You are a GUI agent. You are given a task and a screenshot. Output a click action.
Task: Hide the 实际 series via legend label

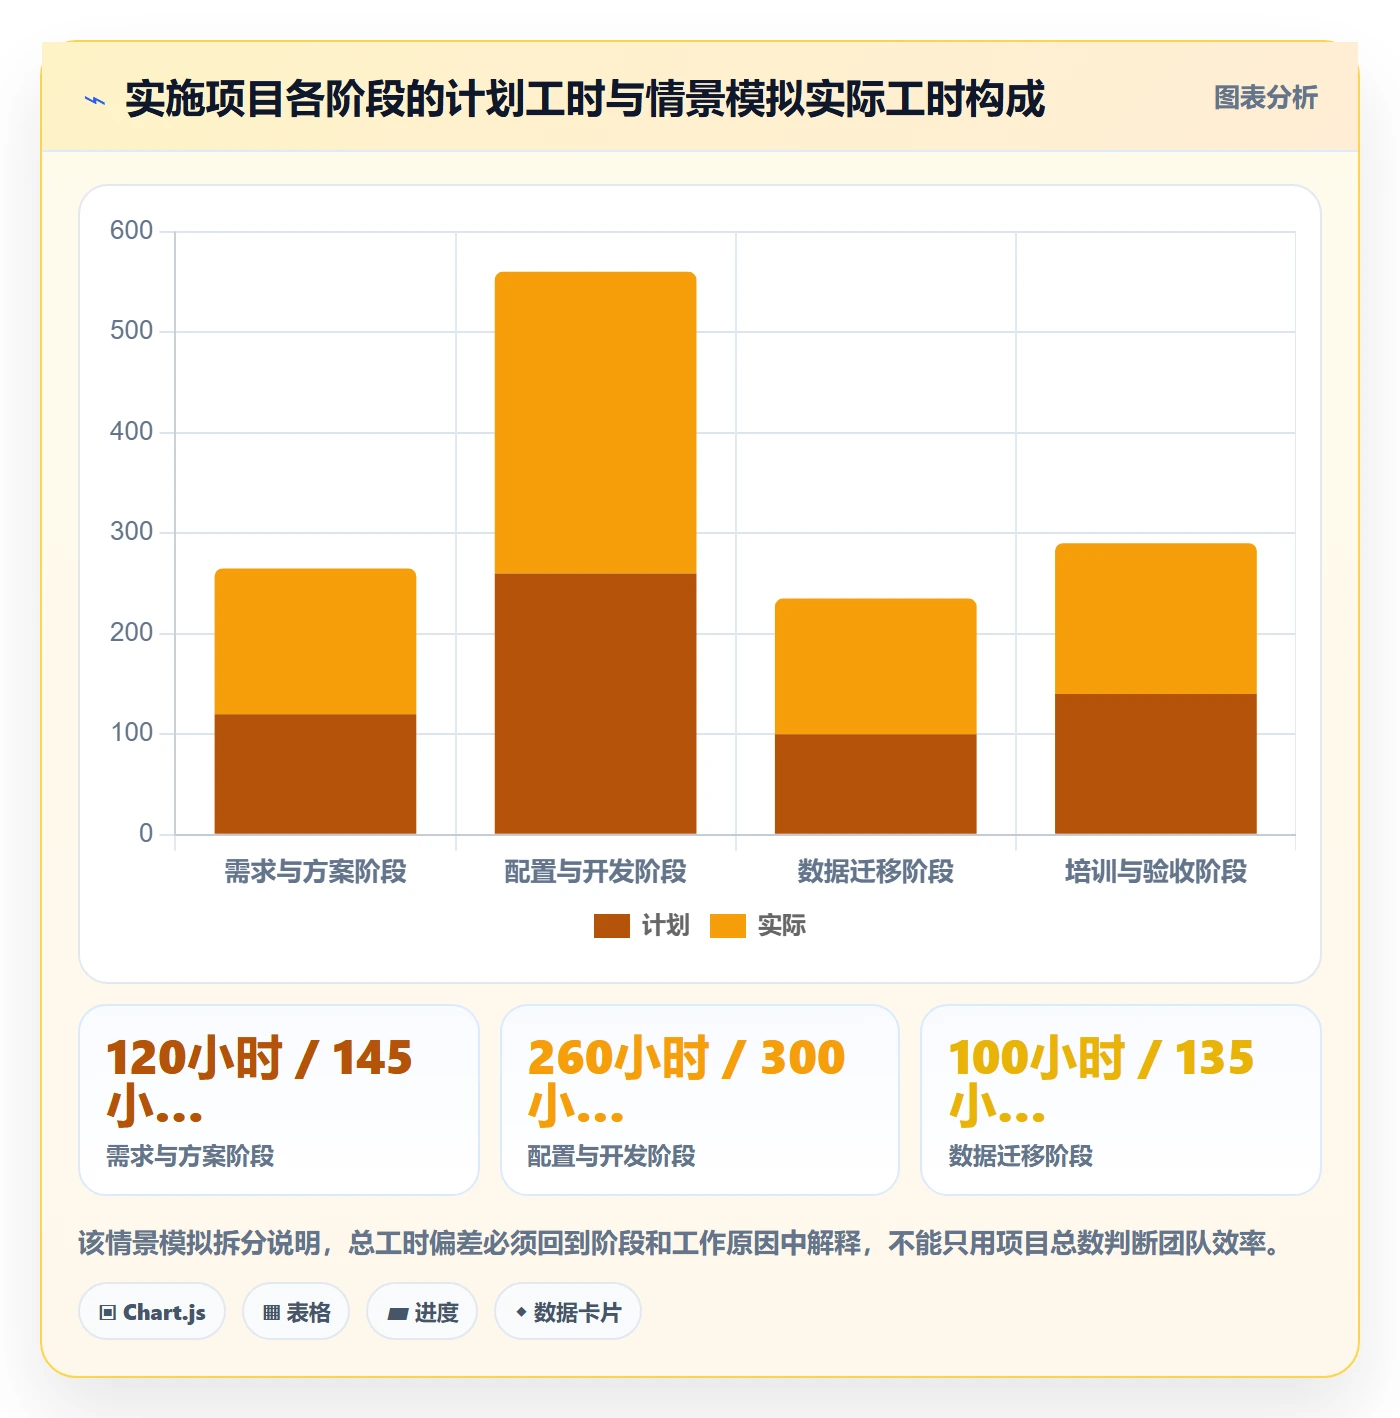click(x=781, y=926)
